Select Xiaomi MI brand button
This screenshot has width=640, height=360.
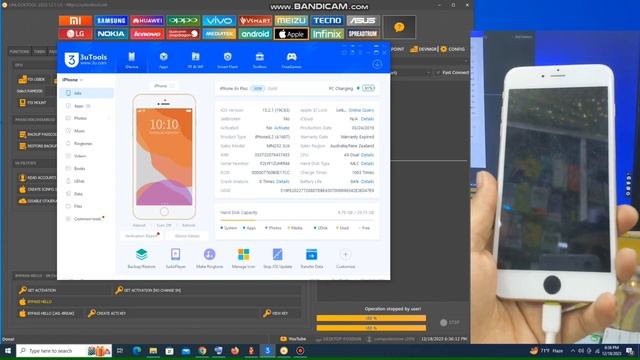(76, 20)
